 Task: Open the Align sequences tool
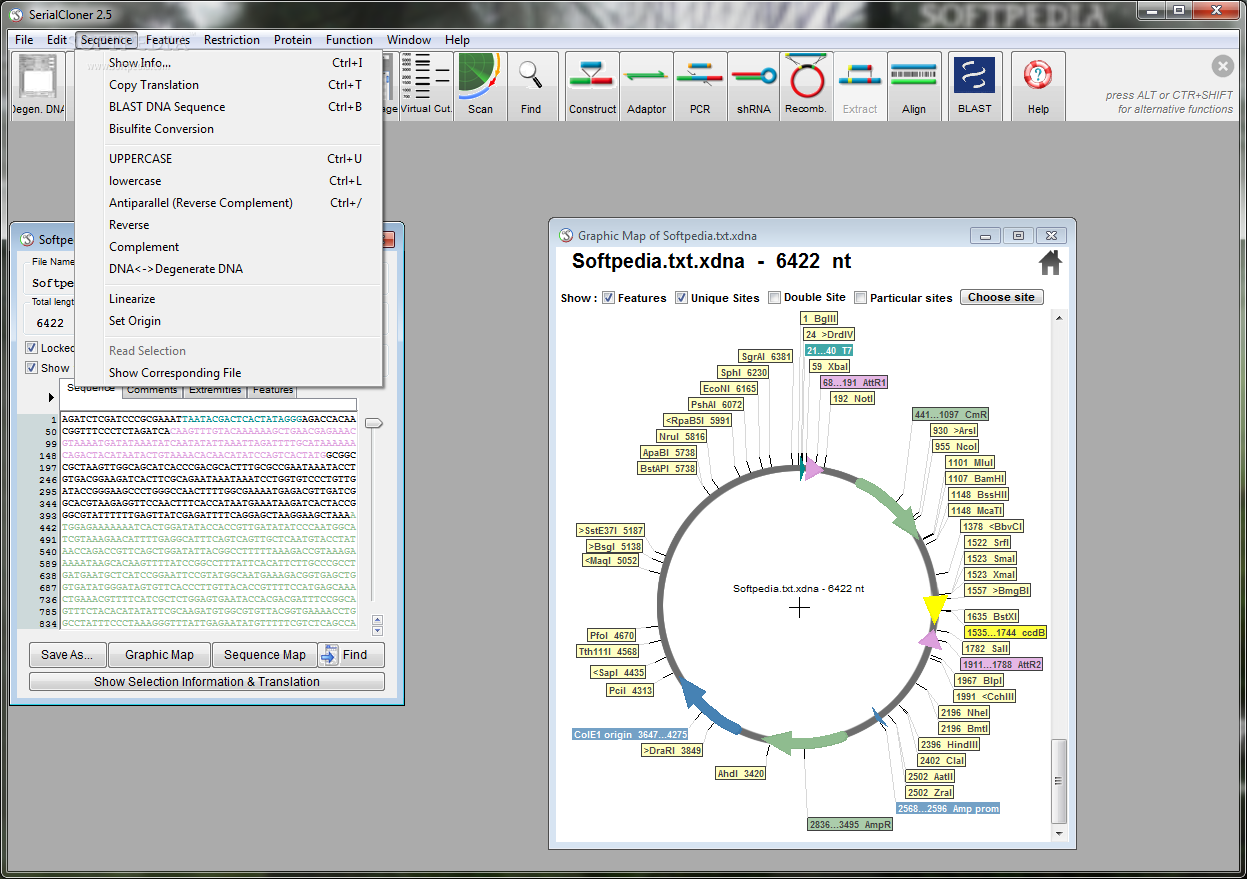[914, 86]
